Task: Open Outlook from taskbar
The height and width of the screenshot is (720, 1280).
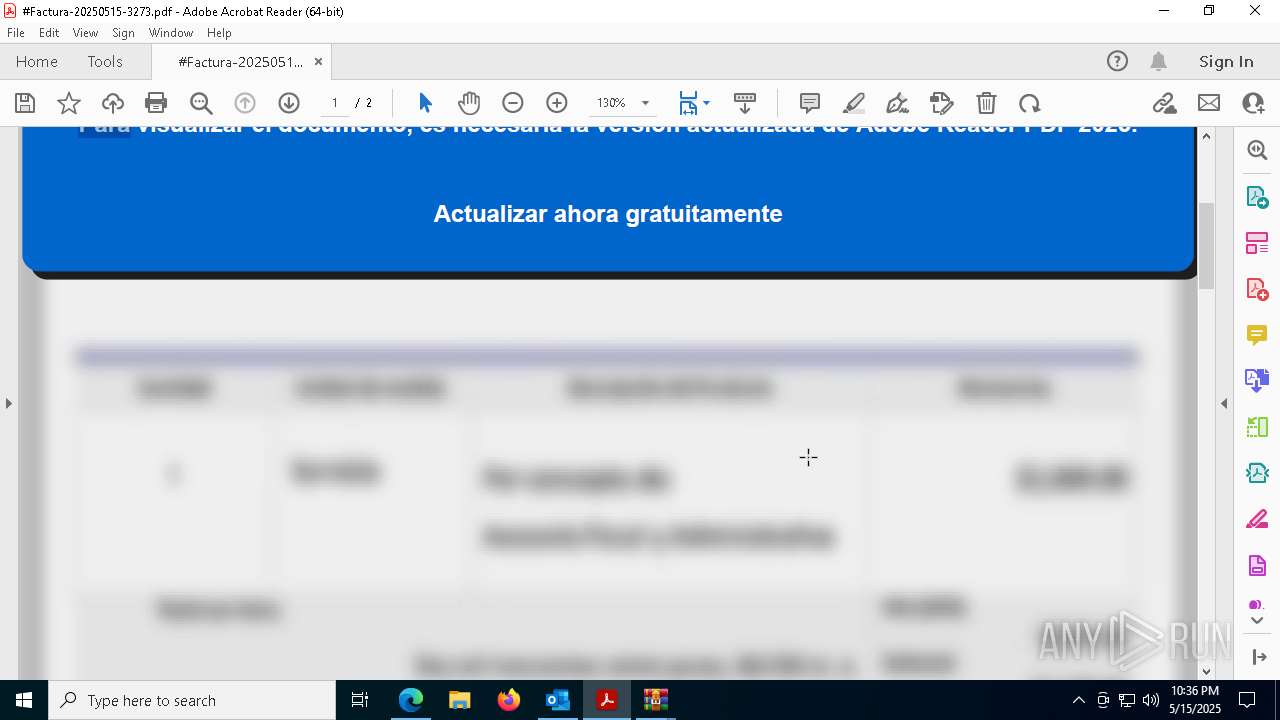Action: point(558,700)
